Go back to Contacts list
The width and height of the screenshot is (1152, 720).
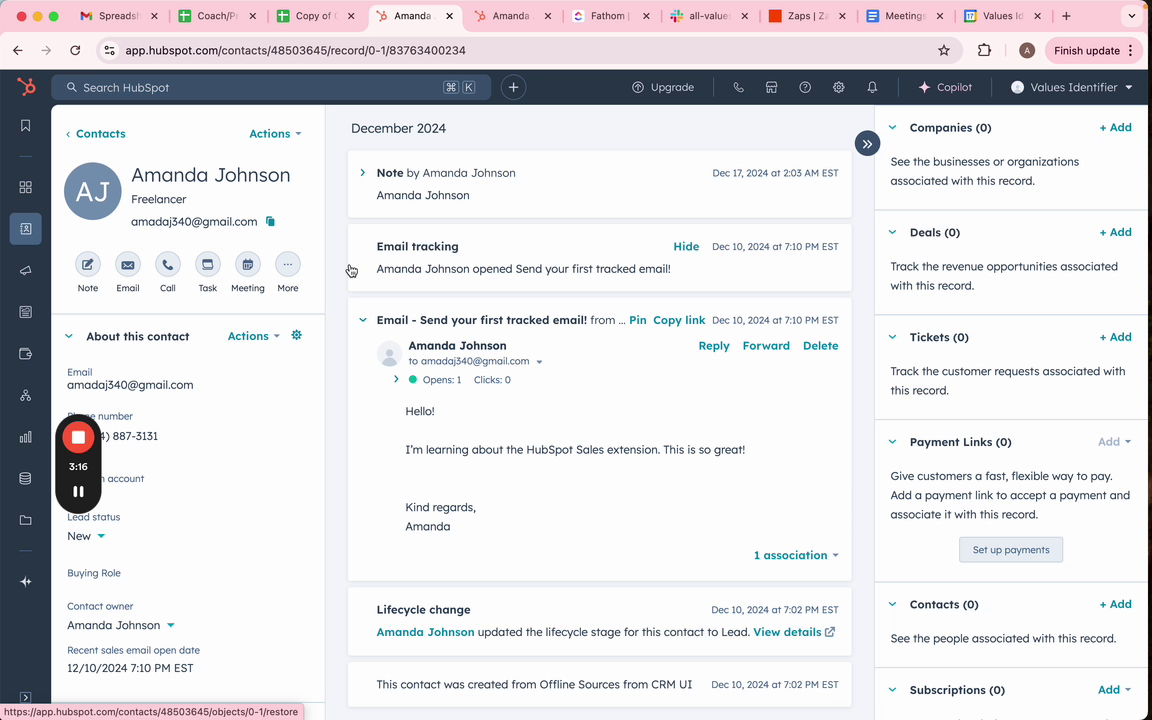click(96, 134)
